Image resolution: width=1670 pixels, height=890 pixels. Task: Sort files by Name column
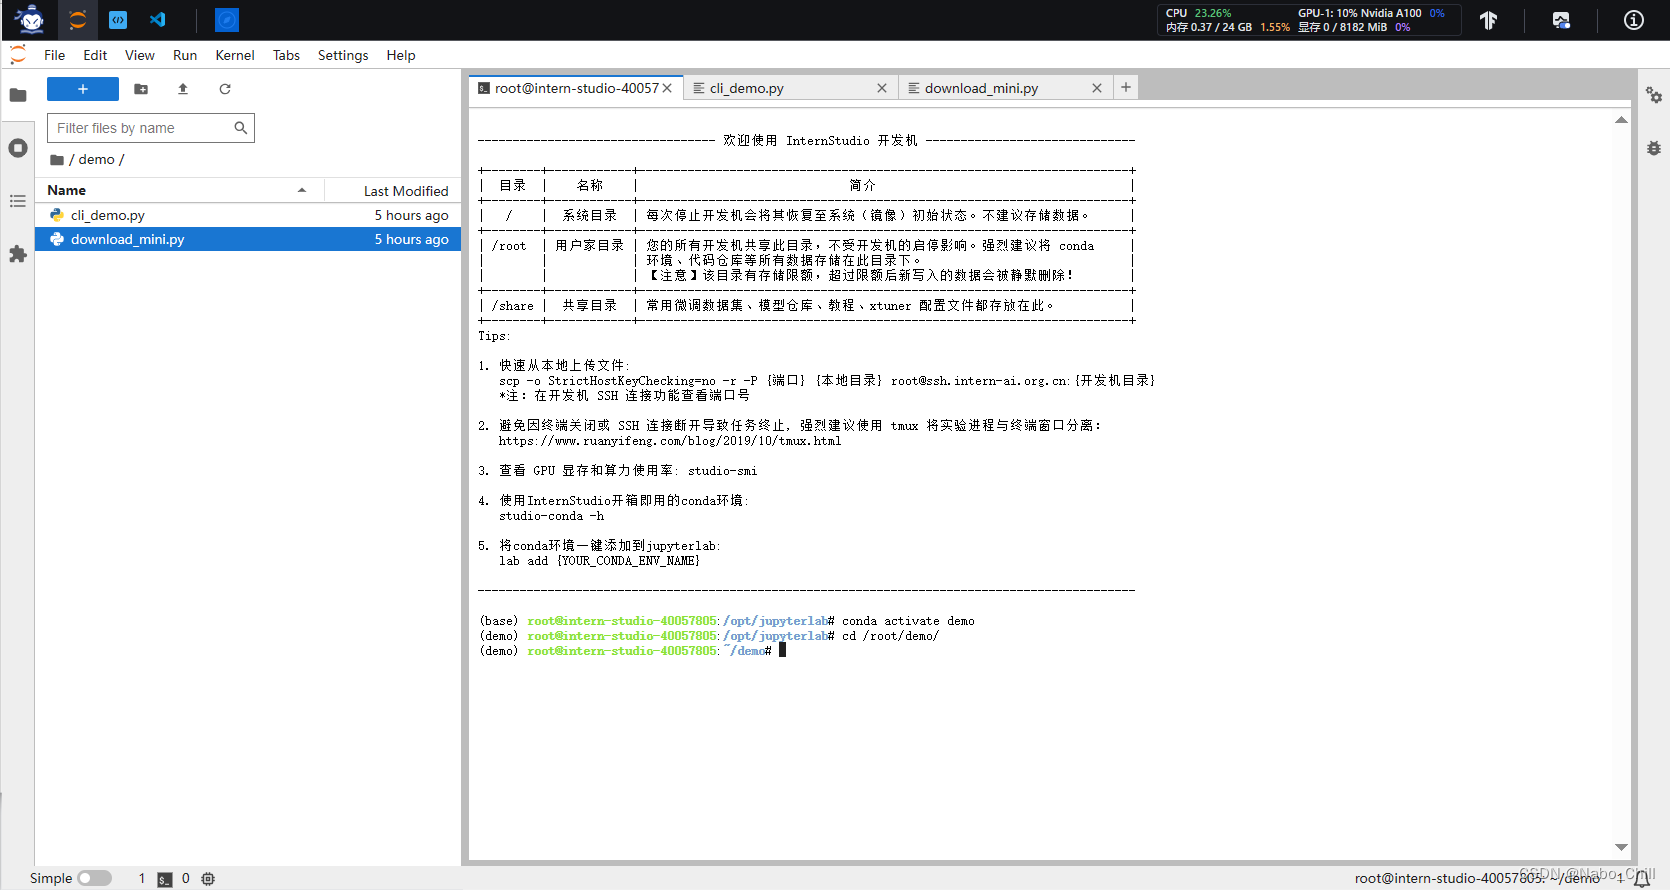[180, 190]
